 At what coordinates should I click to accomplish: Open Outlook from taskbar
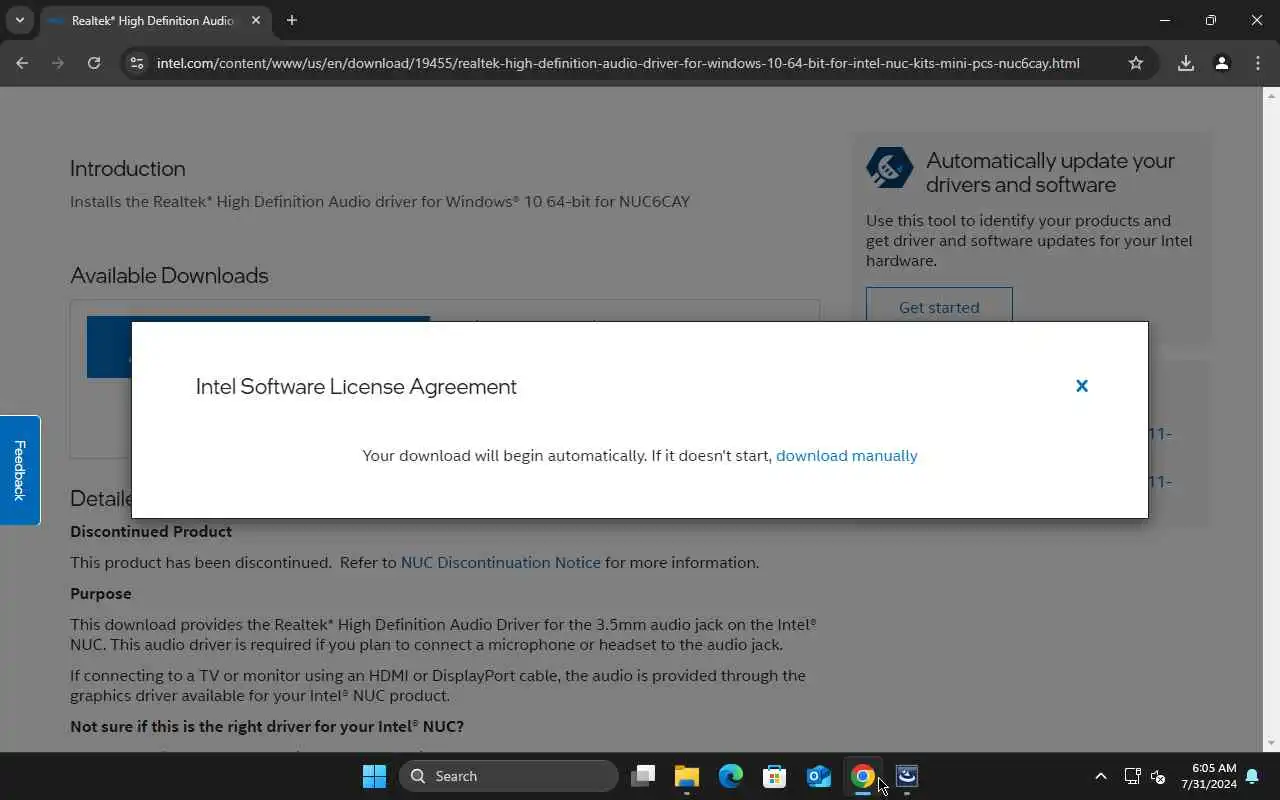point(819,776)
